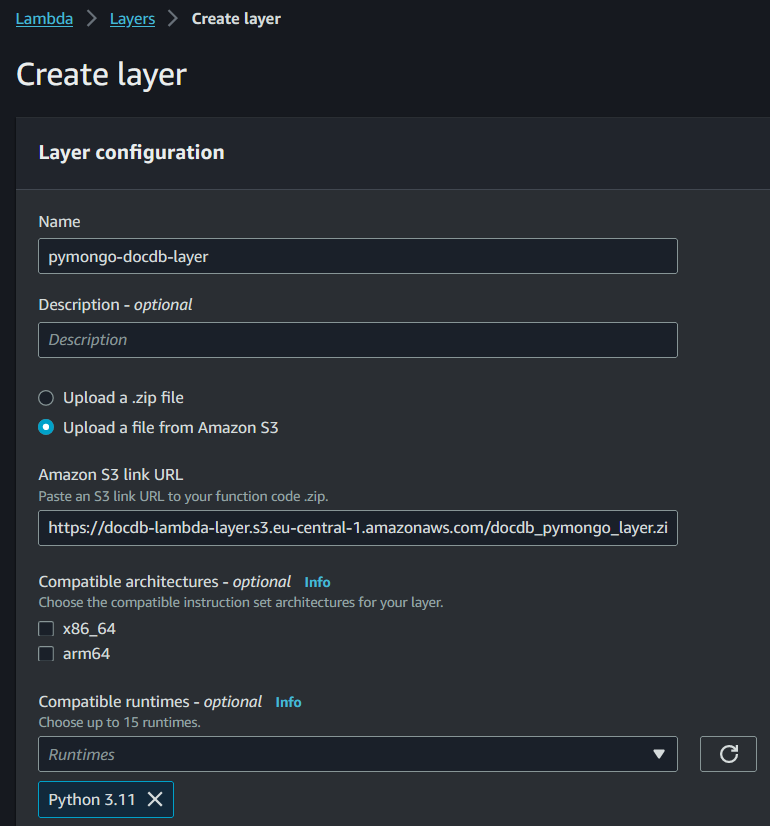Remove the Python 3.11 runtime token
The image size is (770, 826).
tap(155, 799)
